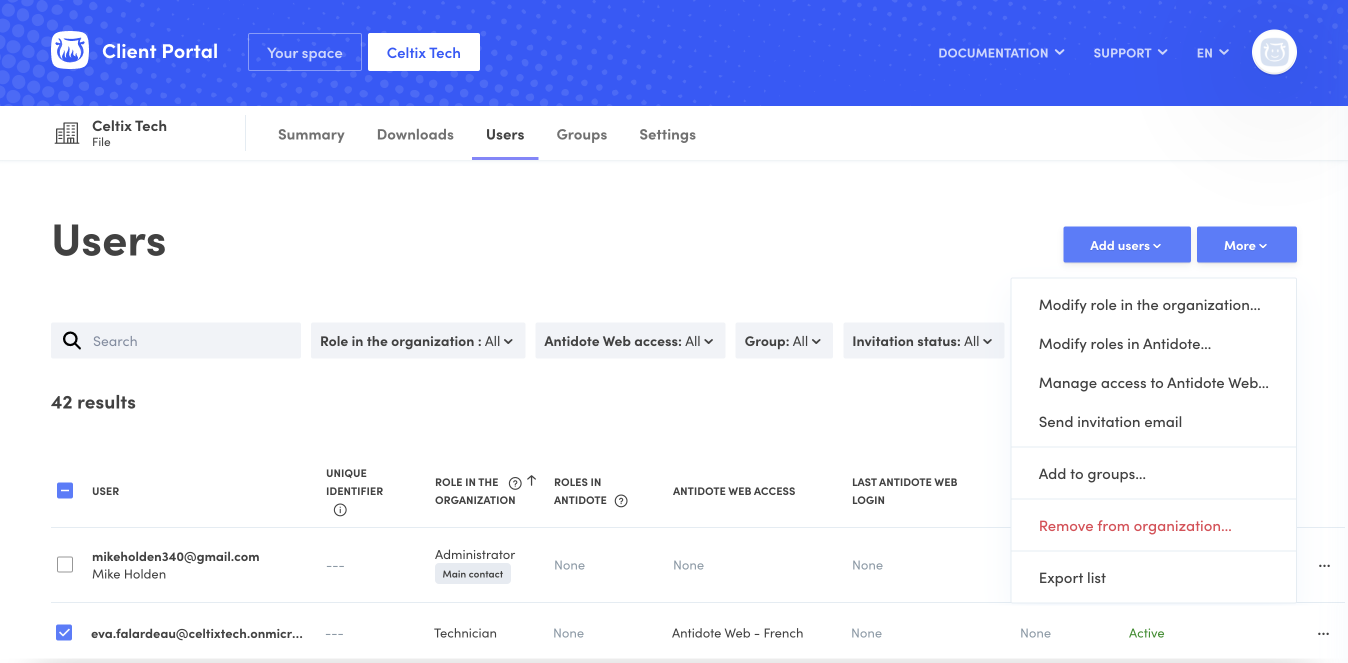1348x663 pixels.
Task: Click the Antidote Web Access column header
Action: point(734,491)
